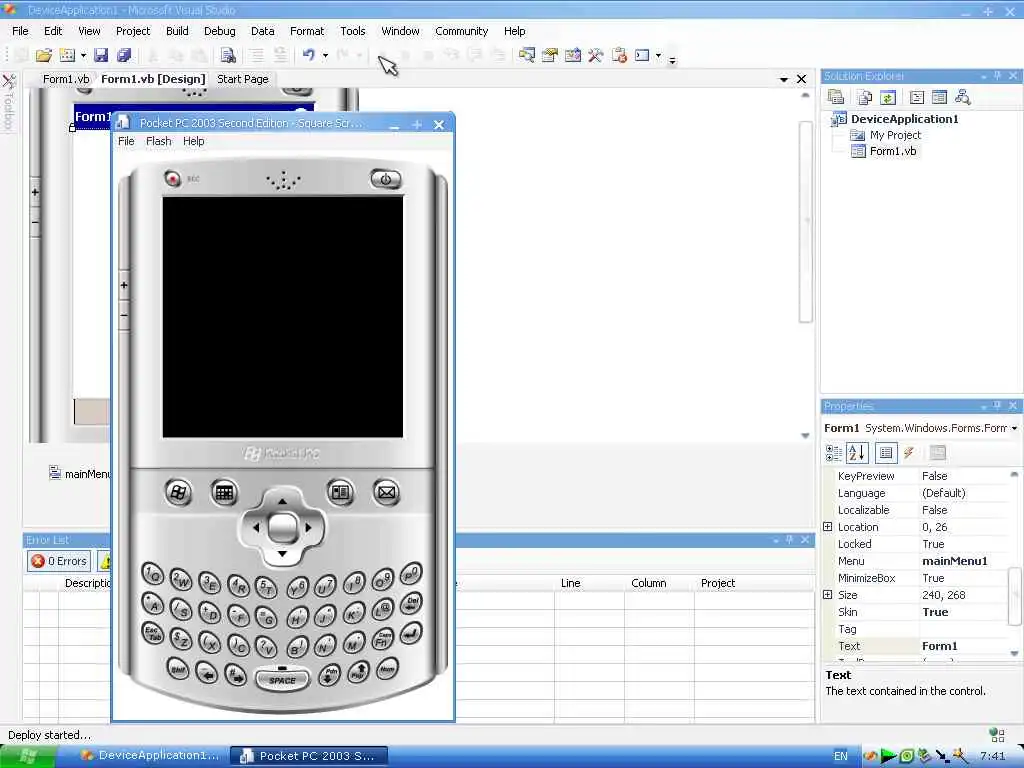Viewport: 1024px width, 768px height.
Task: Click the Save All toolbar icon
Action: pyautogui.click(x=123, y=56)
